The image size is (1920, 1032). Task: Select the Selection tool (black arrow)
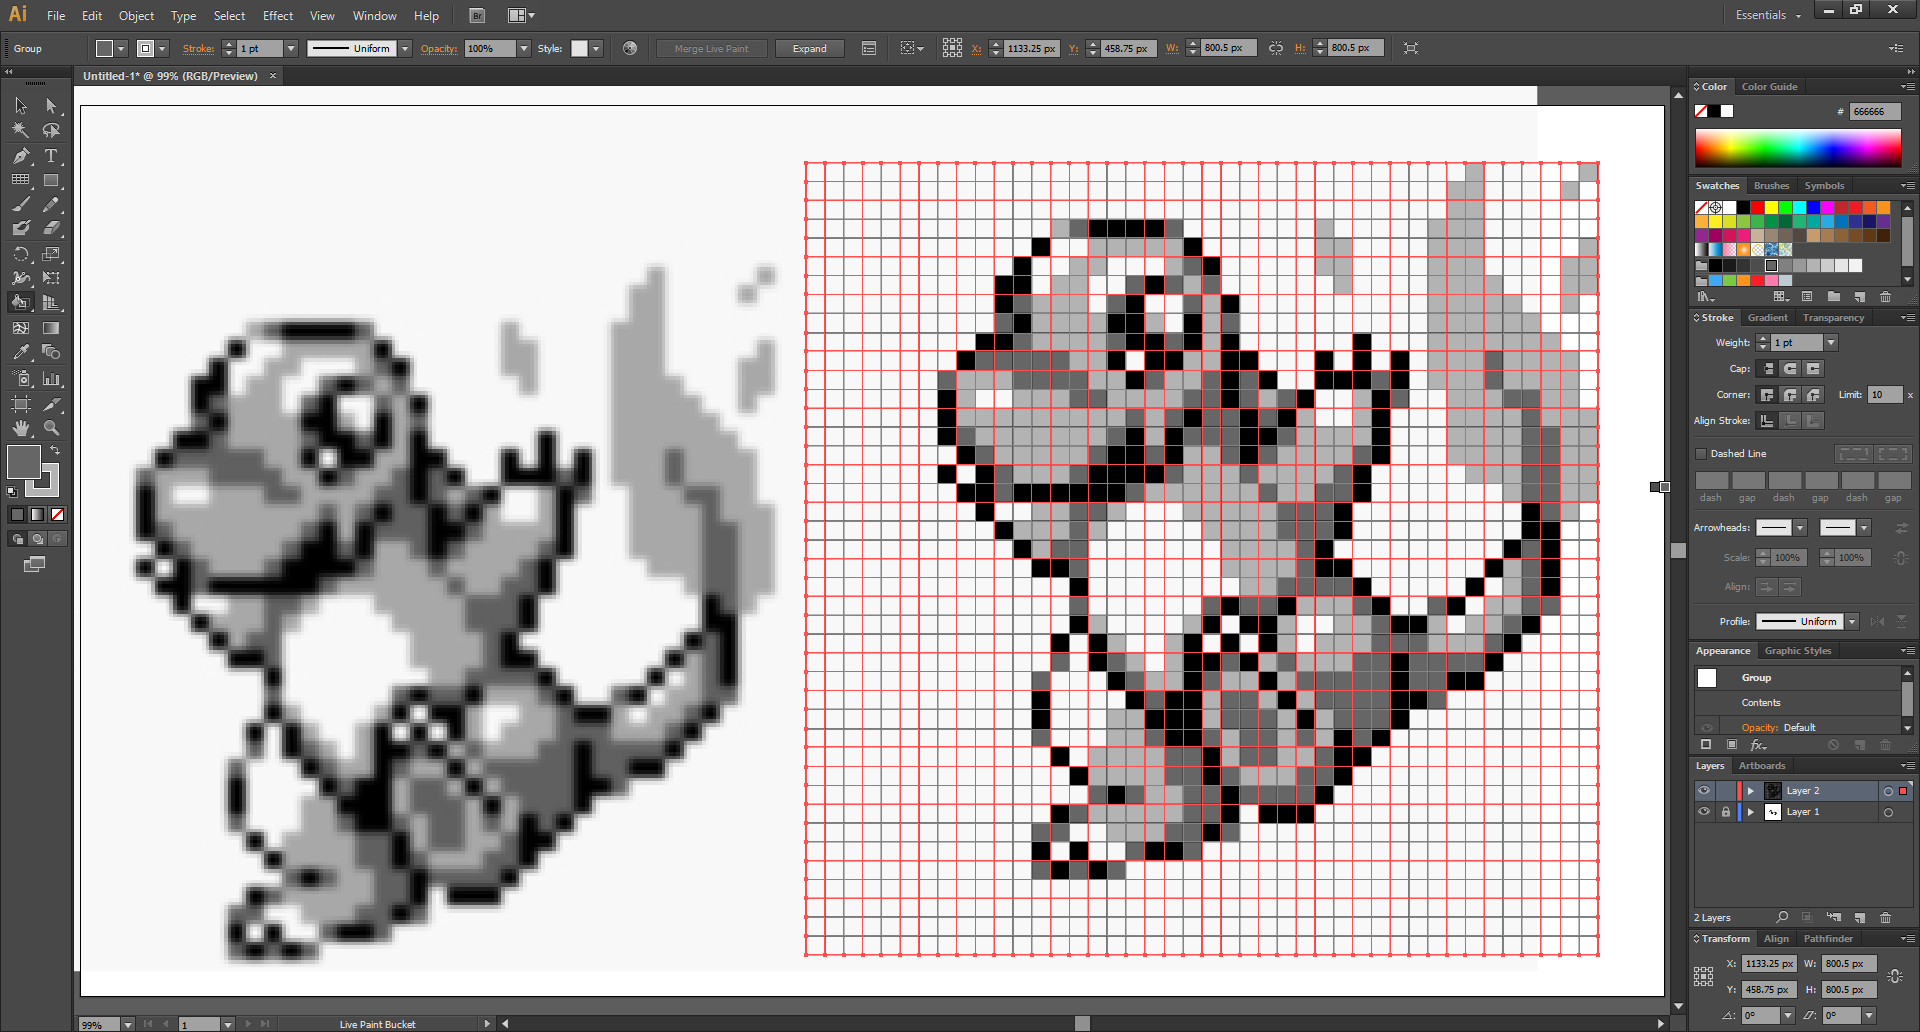click(x=21, y=106)
